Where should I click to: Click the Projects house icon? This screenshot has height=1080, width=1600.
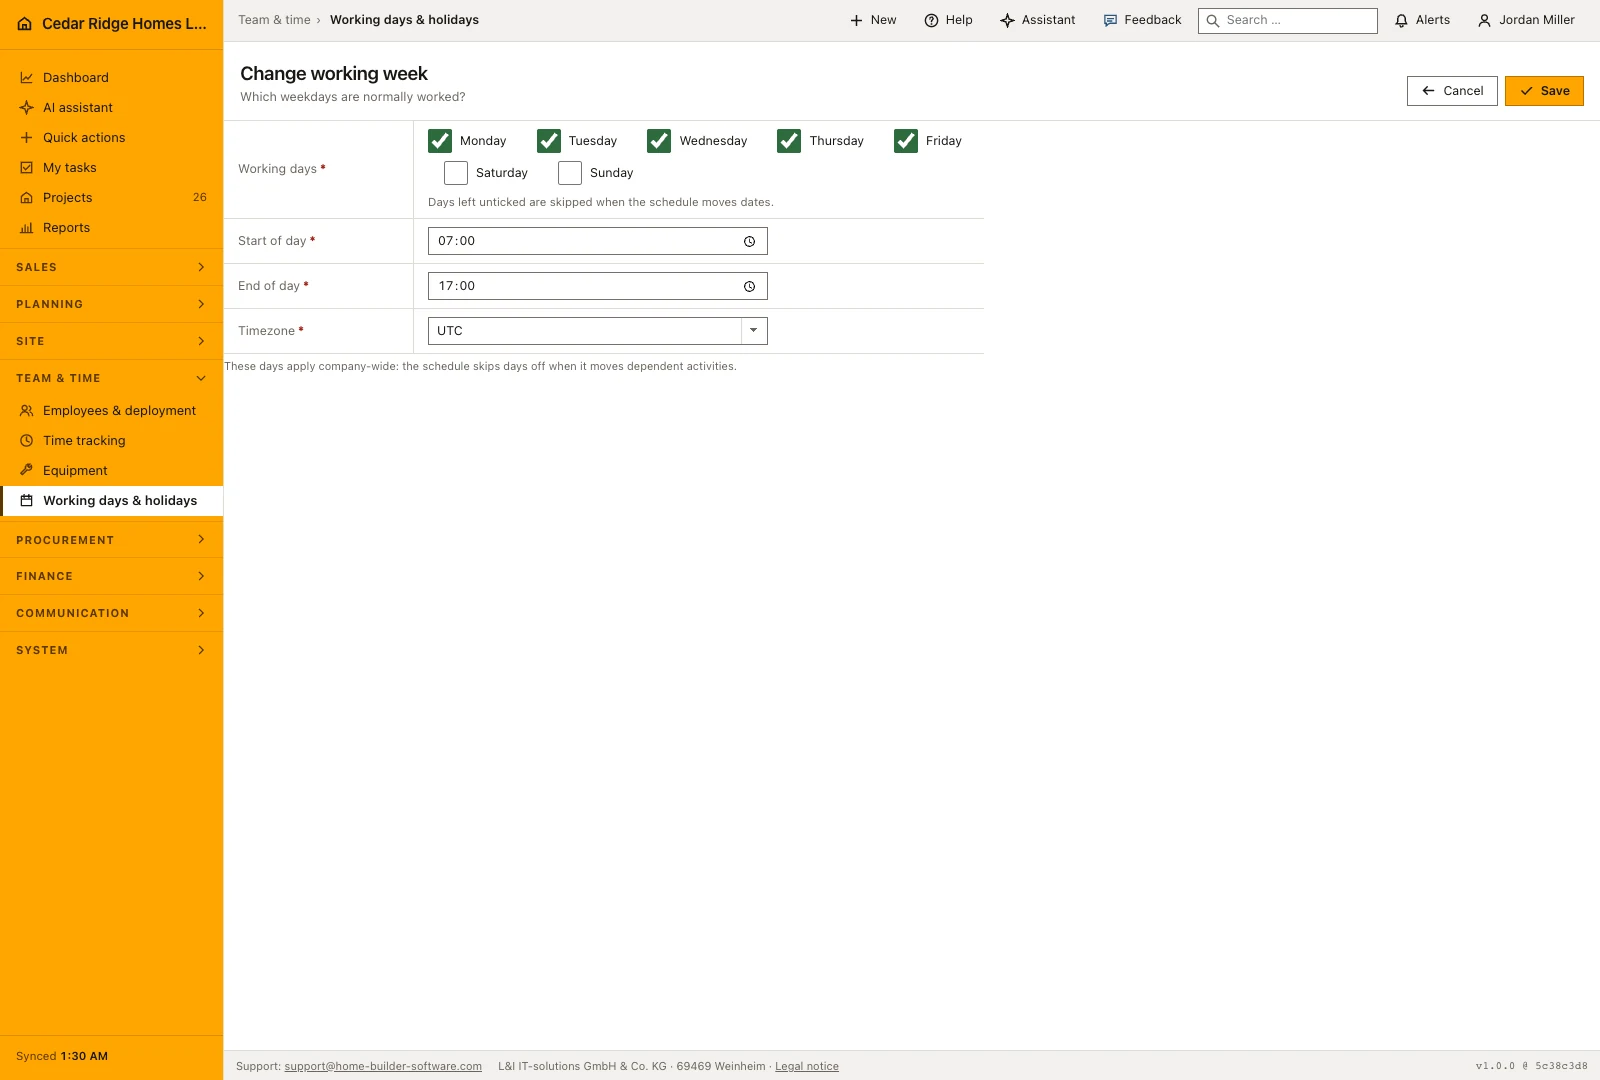pos(27,198)
